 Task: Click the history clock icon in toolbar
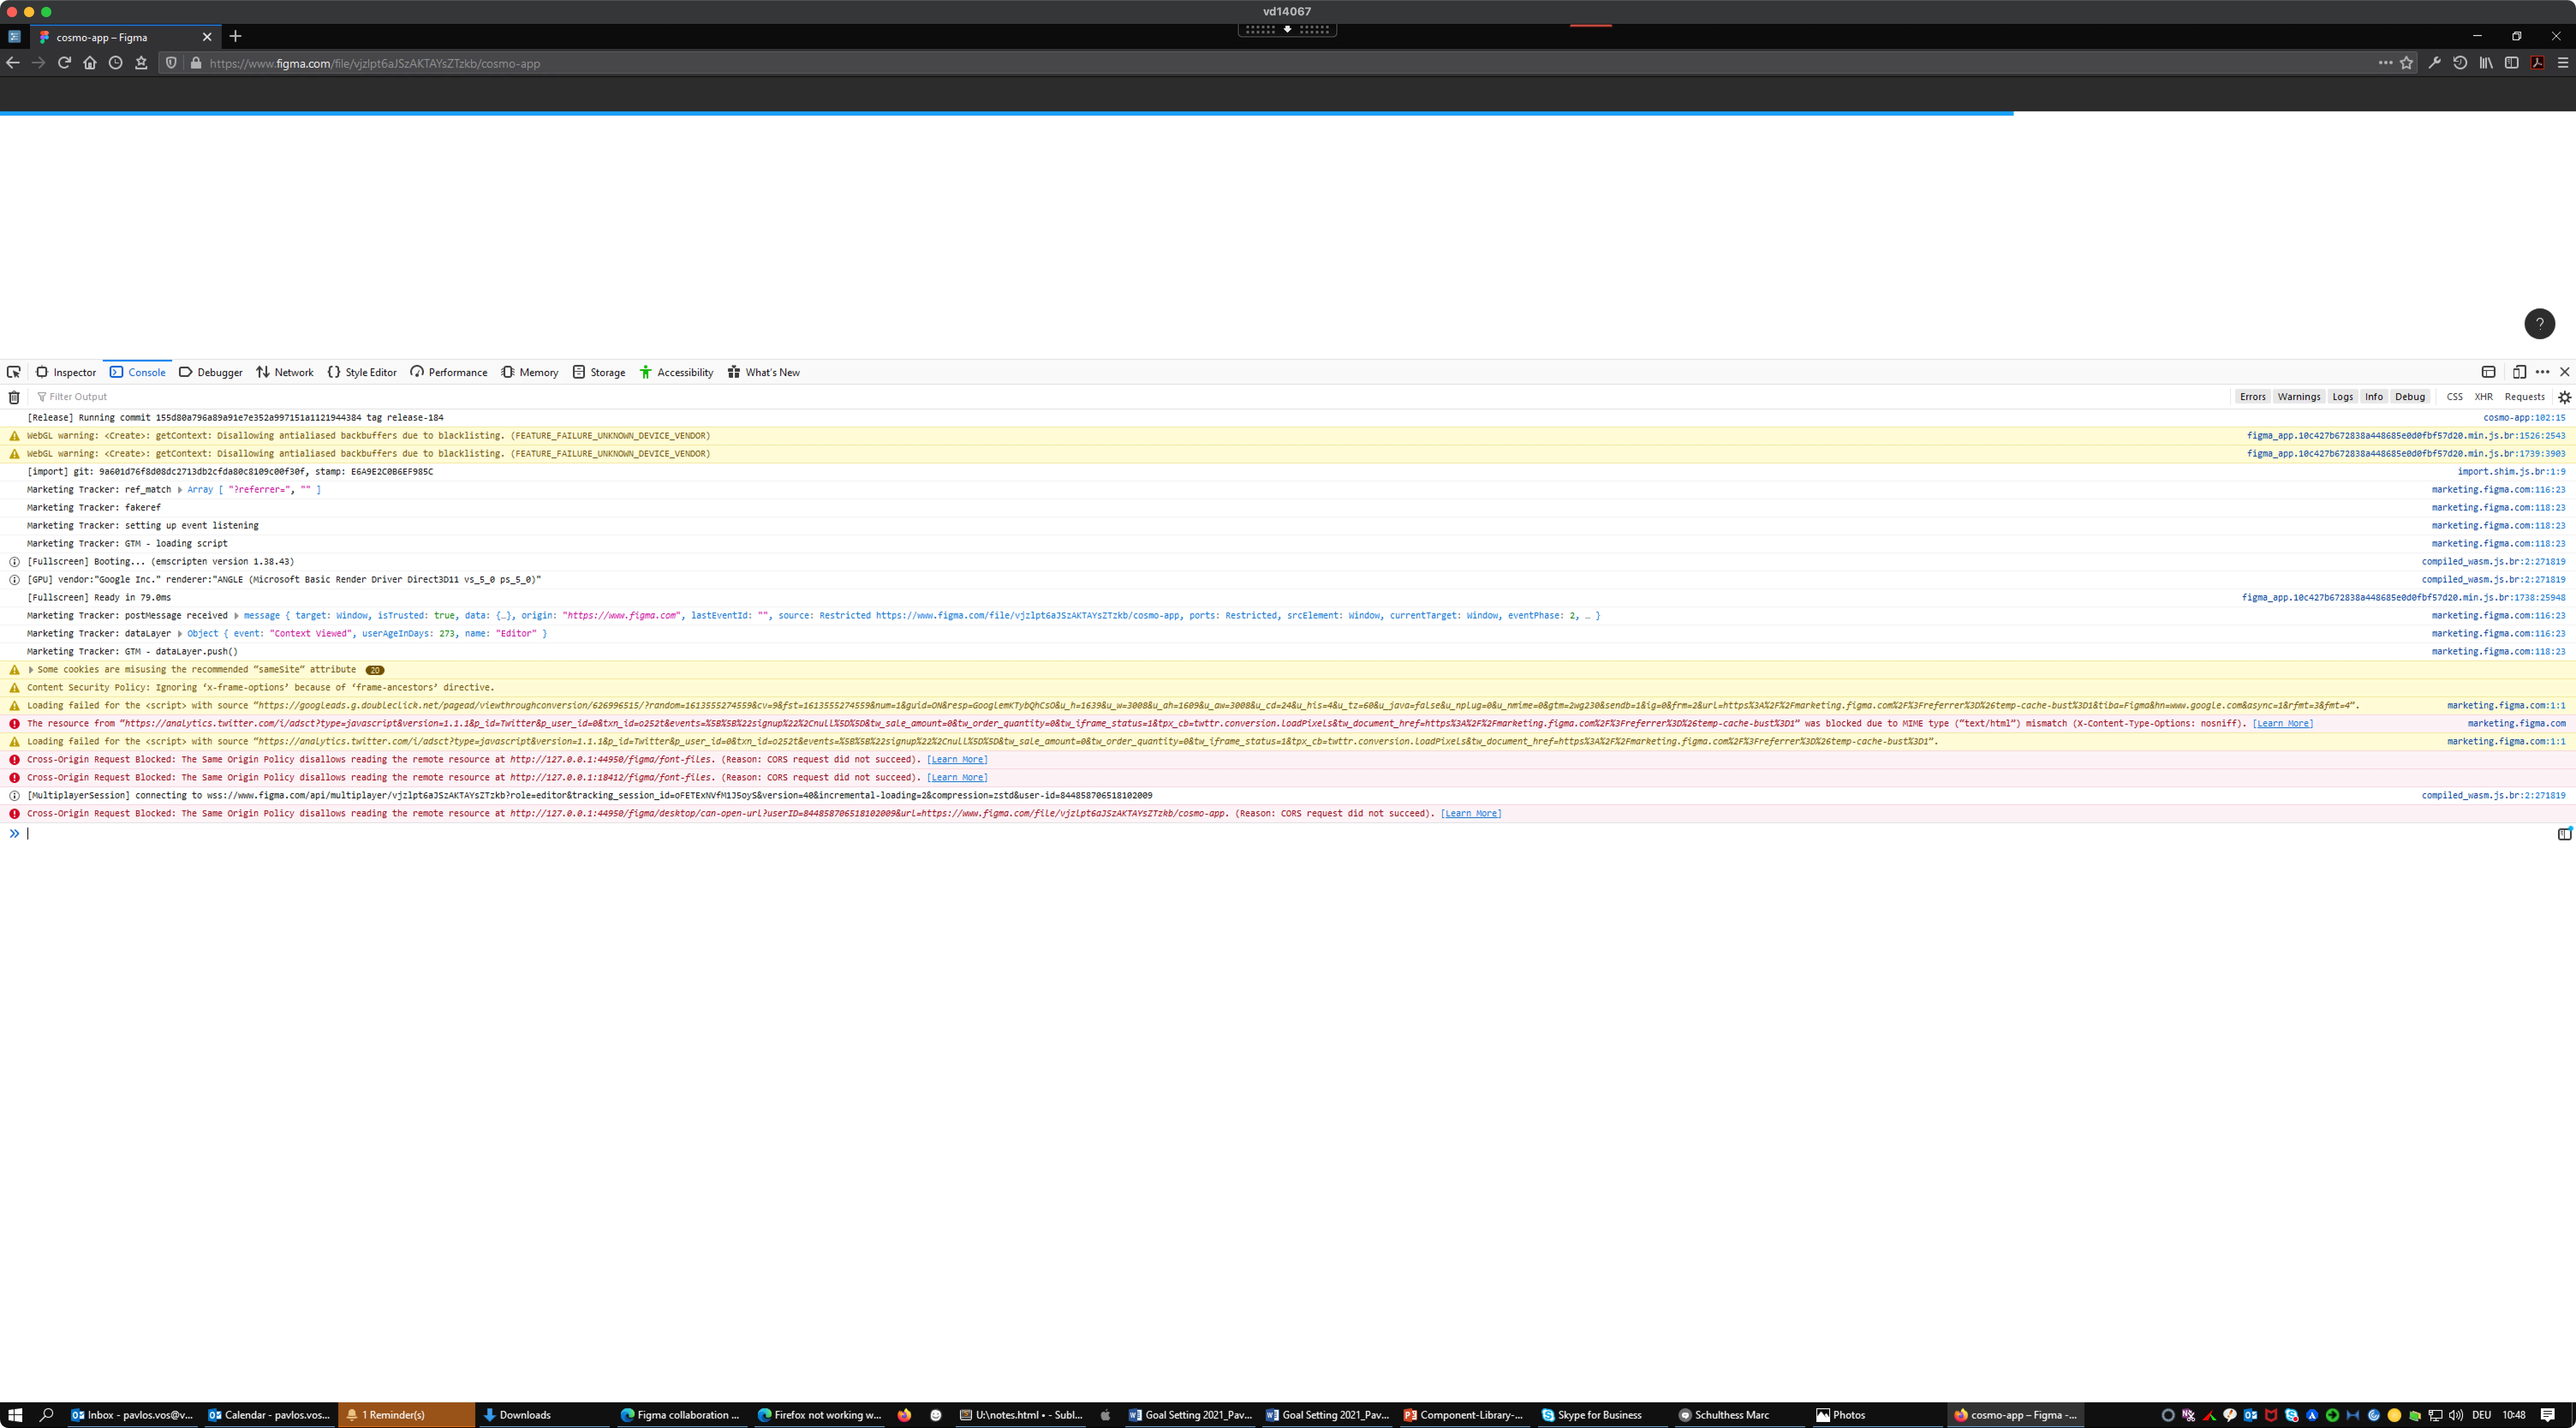point(116,63)
